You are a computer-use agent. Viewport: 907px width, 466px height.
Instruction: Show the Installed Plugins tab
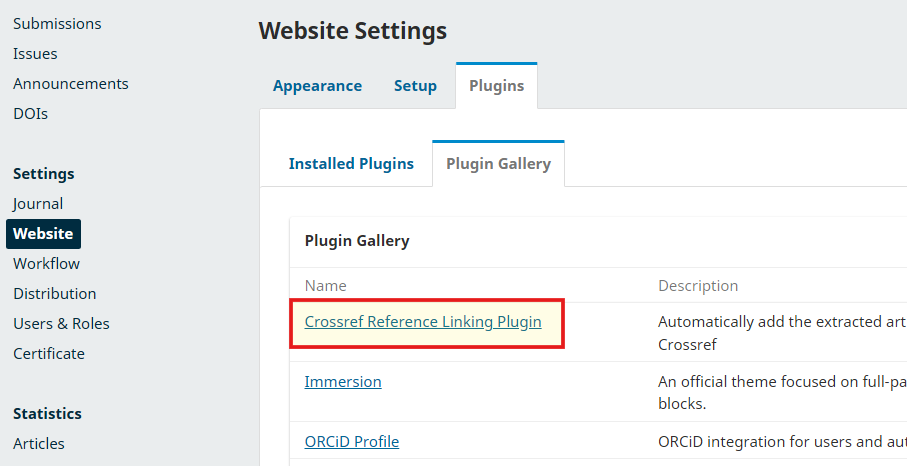351,164
